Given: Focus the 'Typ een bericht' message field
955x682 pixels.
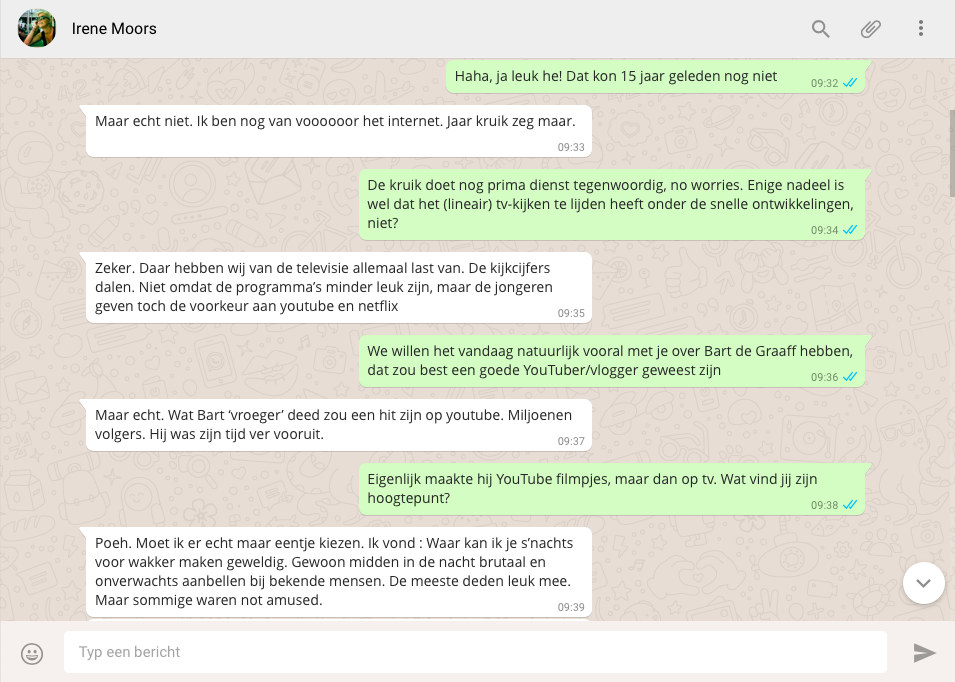Looking at the screenshot, I should coord(475,652).
